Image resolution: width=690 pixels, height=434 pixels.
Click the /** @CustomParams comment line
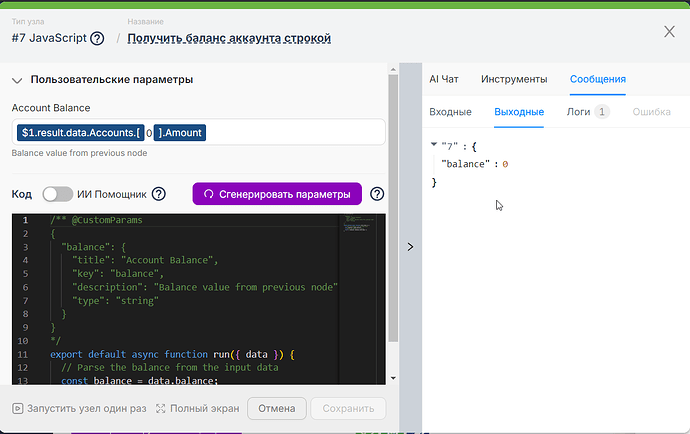coord(96,220)
